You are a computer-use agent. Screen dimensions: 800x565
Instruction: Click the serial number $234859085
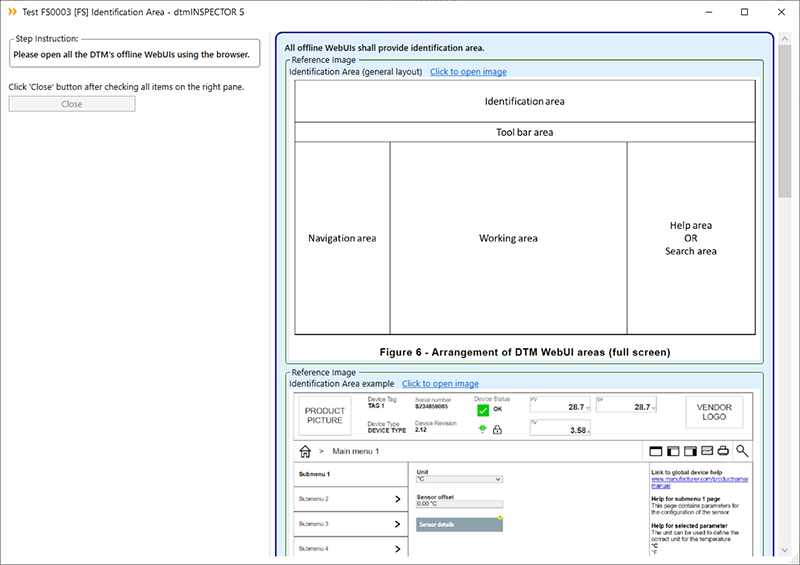click(x=431, y=406)
